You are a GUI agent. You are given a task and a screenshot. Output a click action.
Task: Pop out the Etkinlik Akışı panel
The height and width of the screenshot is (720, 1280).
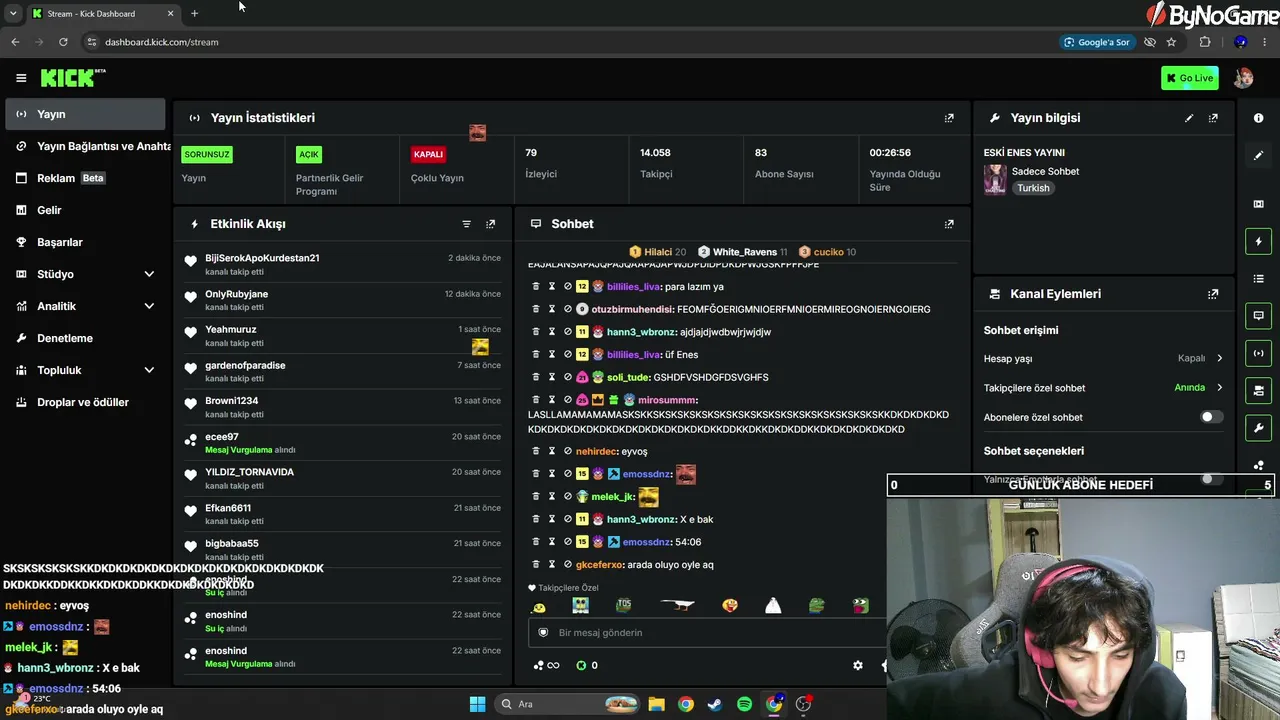point(490,224)
